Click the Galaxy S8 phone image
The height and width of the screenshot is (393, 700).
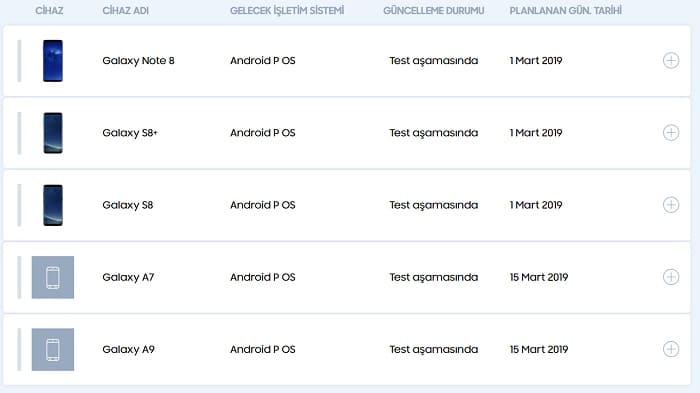click(x=53, y=205)
